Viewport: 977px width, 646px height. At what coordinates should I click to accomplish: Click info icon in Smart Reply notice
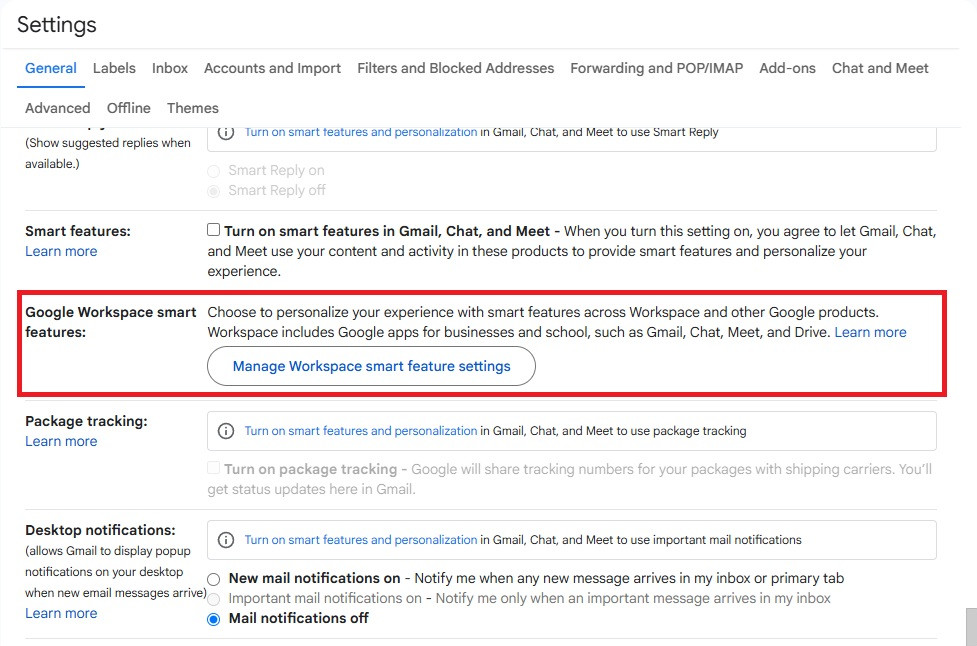coord(226,132)
